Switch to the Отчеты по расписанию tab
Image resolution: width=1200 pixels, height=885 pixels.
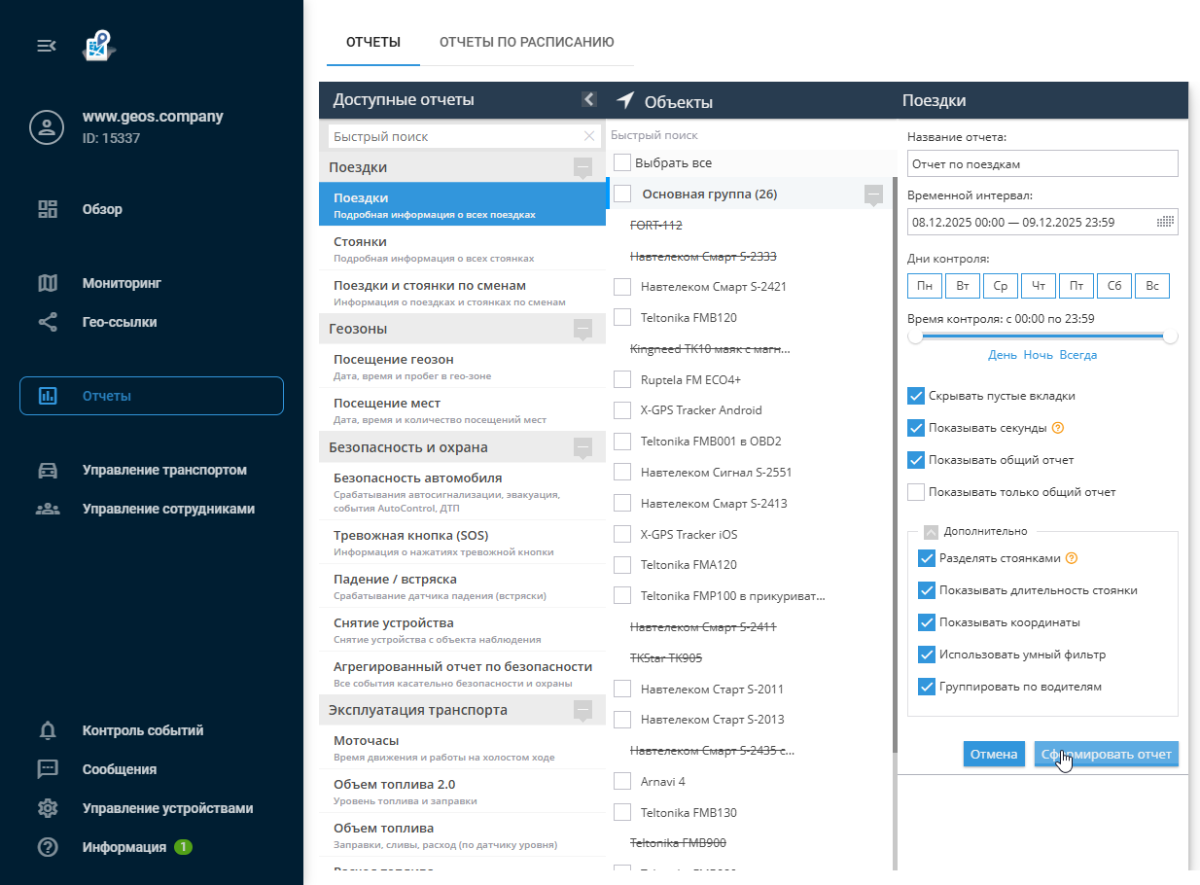(x=526, y=42)
